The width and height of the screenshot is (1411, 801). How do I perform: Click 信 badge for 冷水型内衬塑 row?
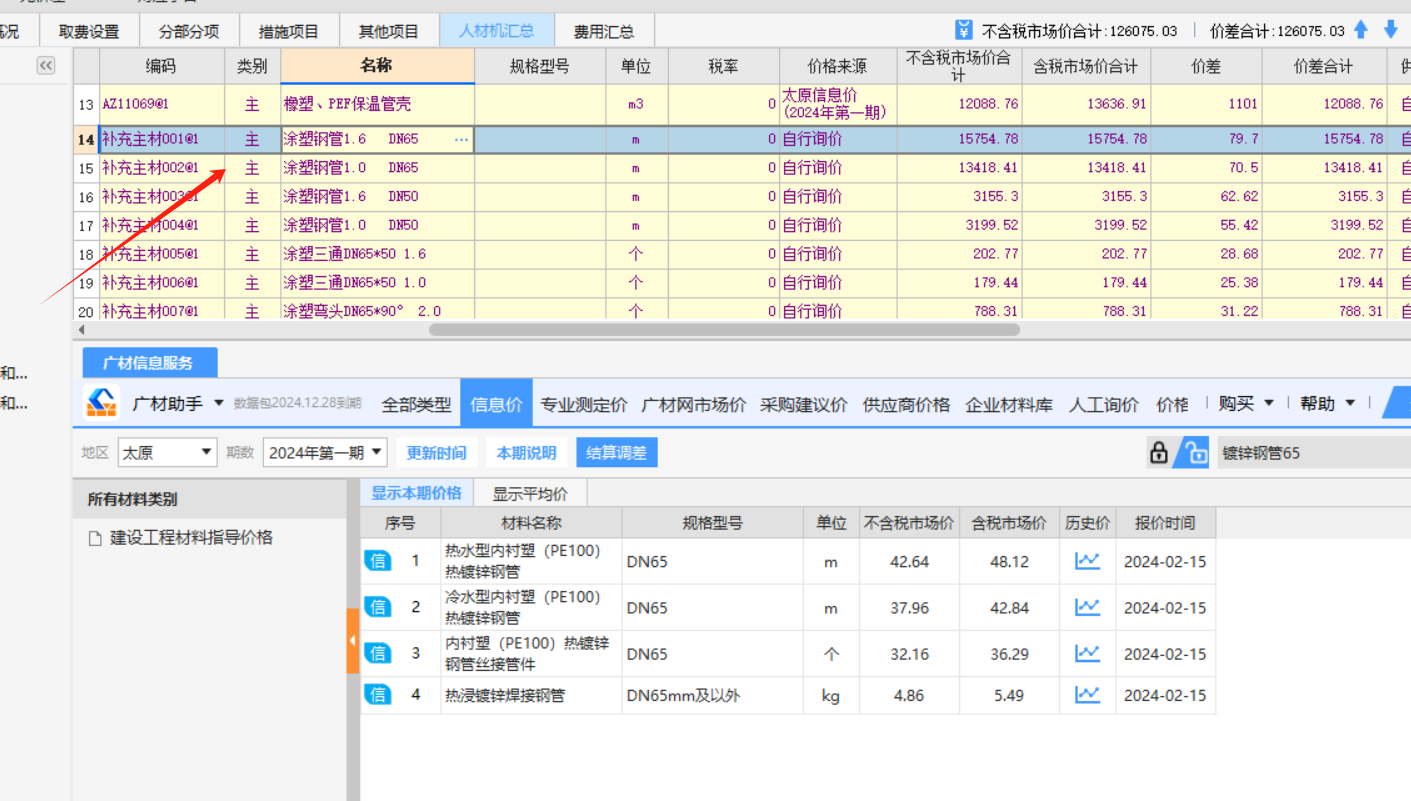pos(378,607)
